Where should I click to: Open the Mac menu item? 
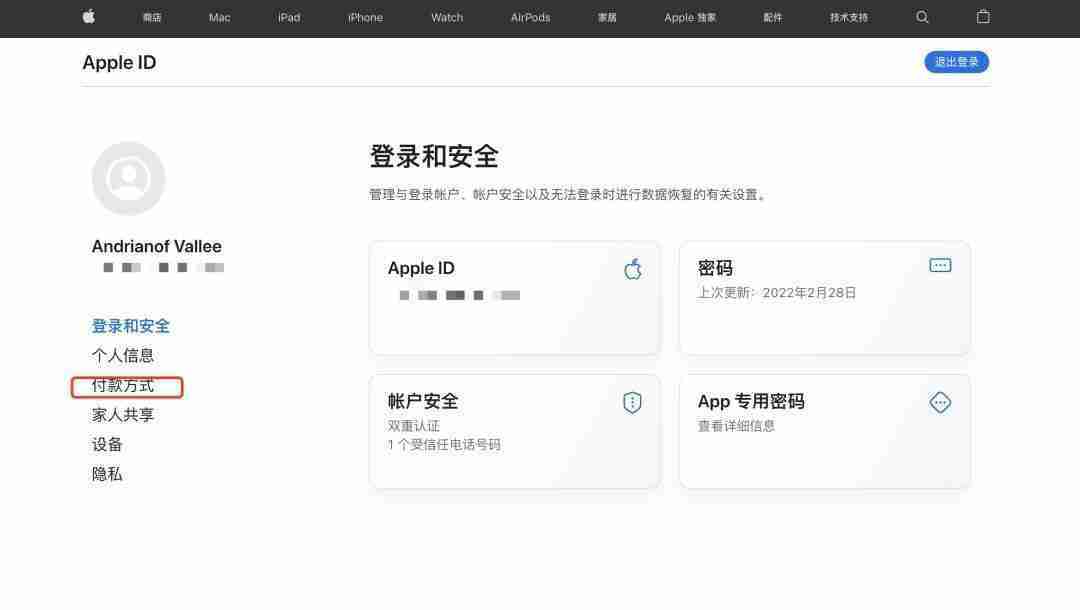218,17
